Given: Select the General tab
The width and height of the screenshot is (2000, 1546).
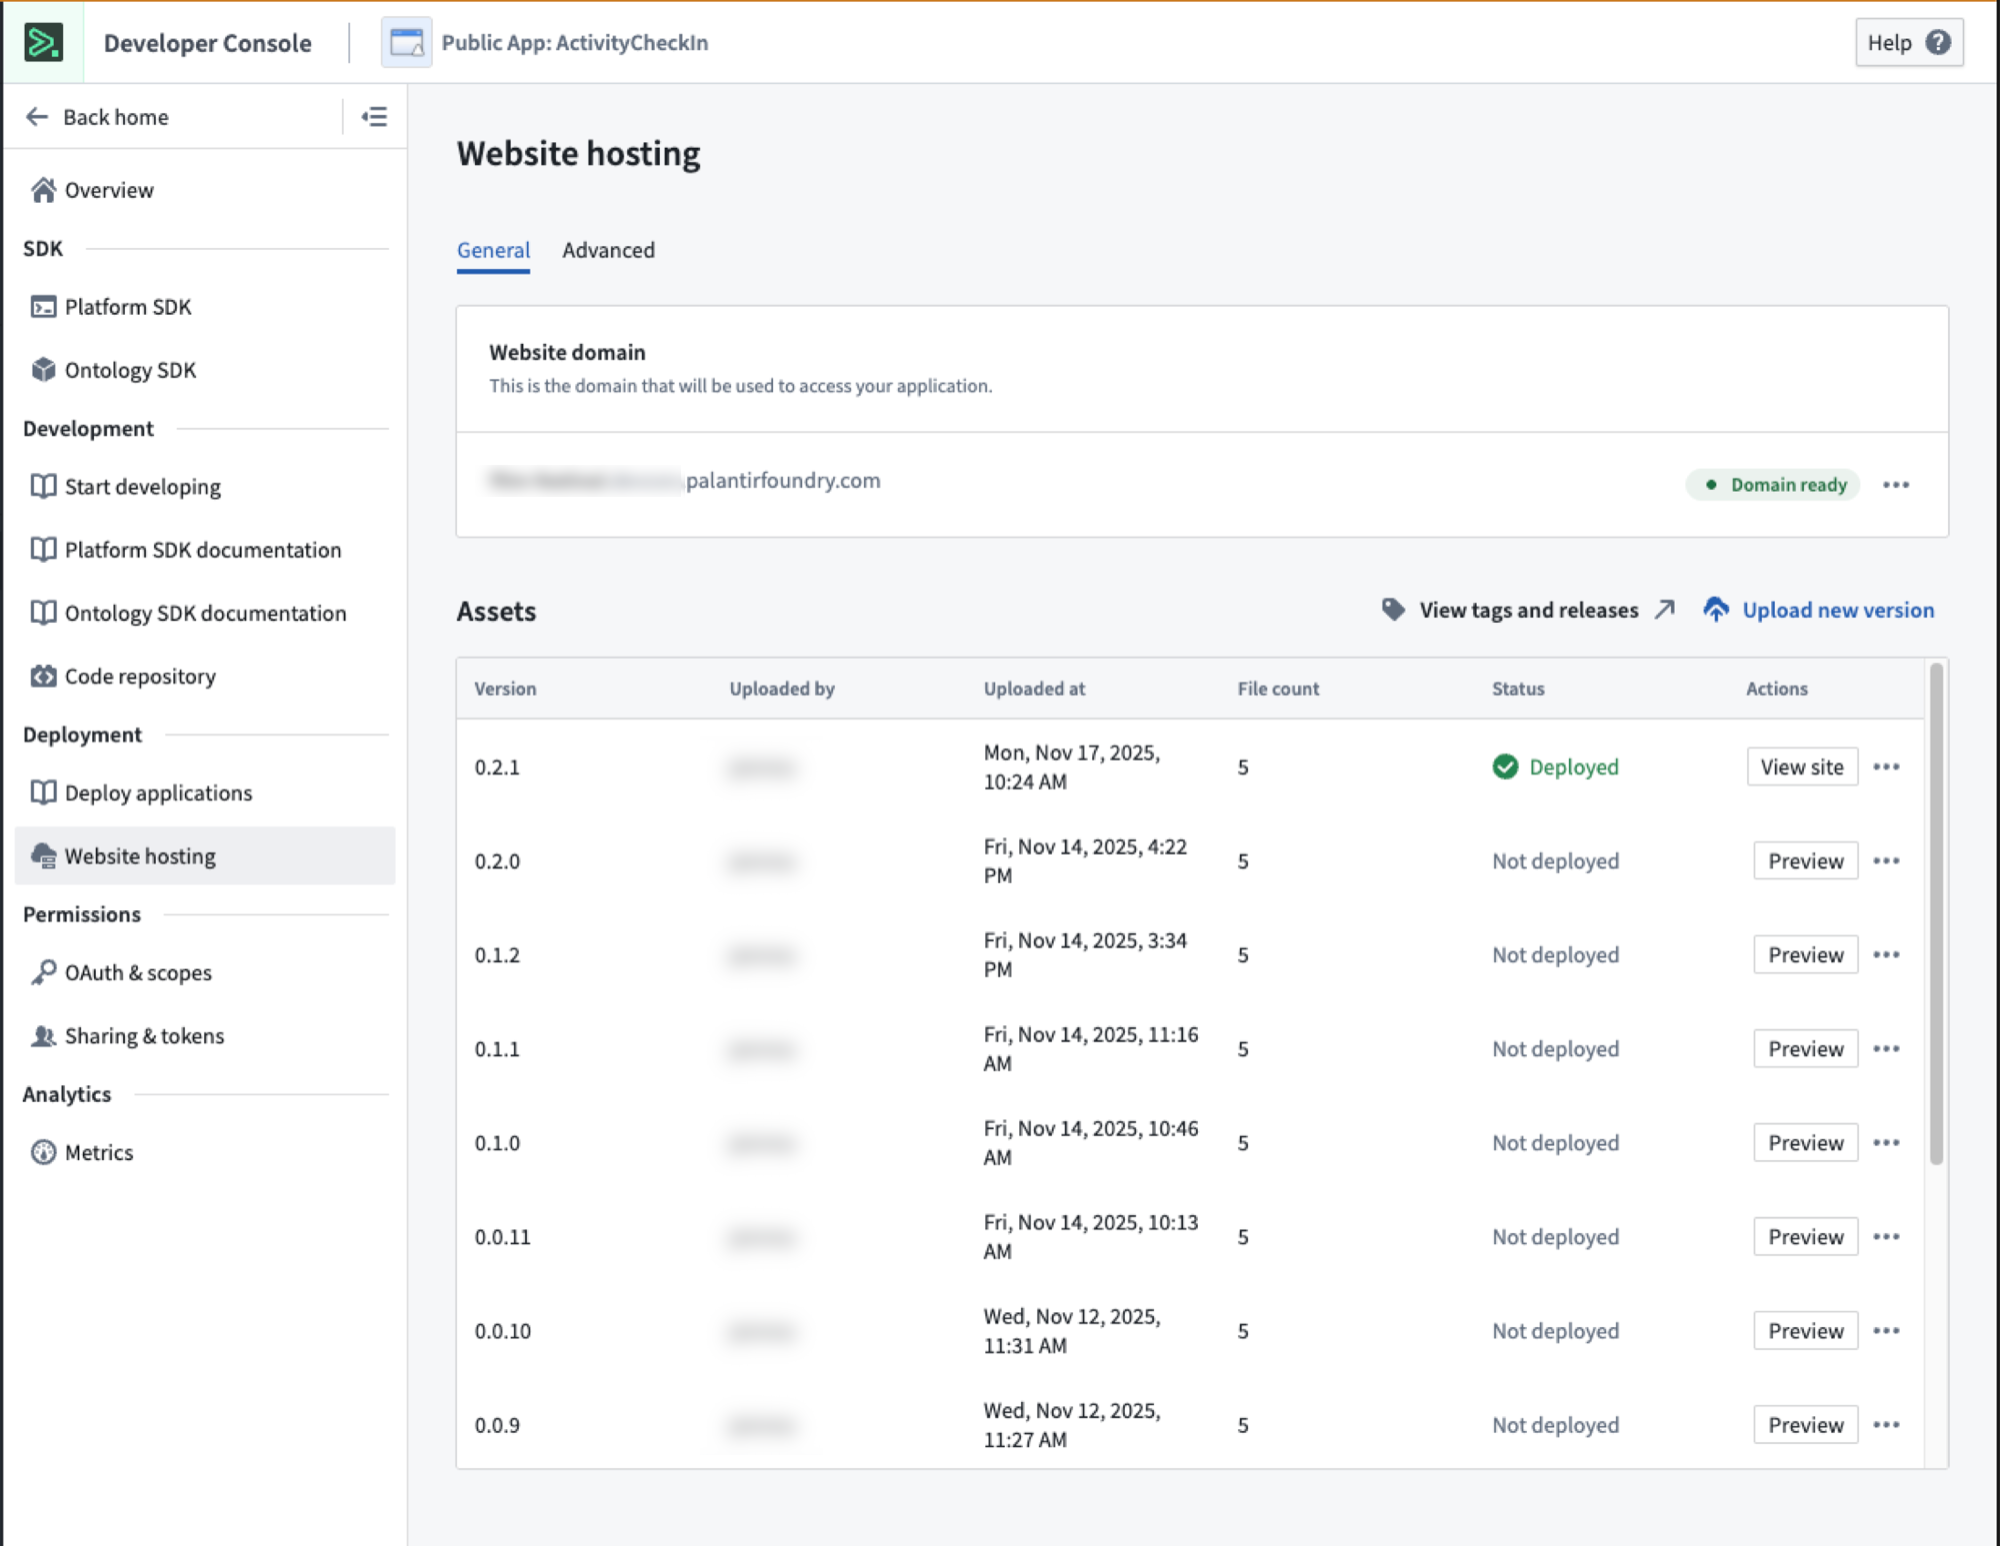Looking at the screenshot, I should click(493, 250).
